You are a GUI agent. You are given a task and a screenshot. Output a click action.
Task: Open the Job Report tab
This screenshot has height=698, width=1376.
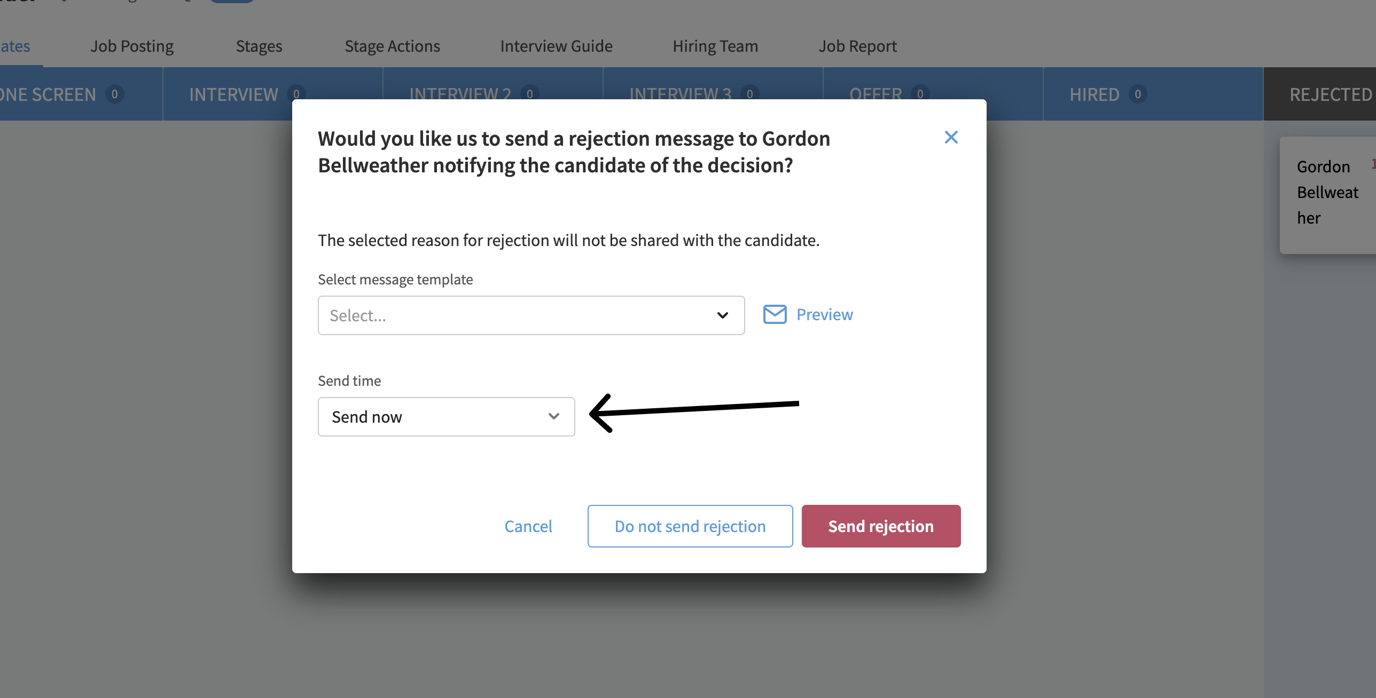click(857, 46)
